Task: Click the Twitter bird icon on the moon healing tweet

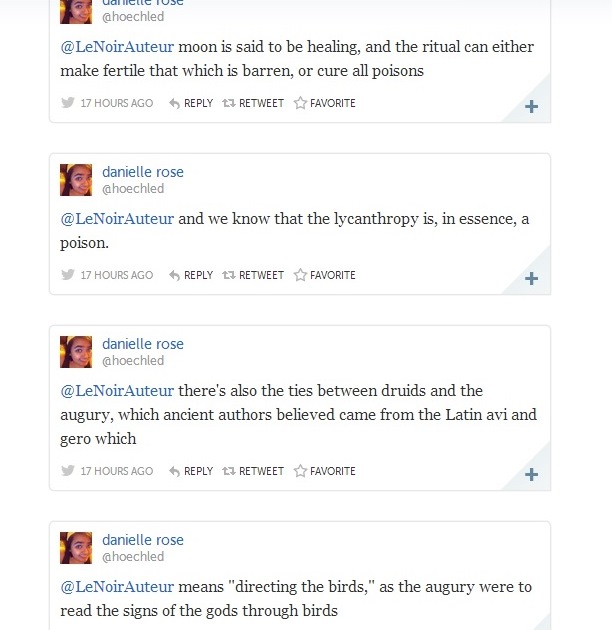Action: click(x=68, y=103)
